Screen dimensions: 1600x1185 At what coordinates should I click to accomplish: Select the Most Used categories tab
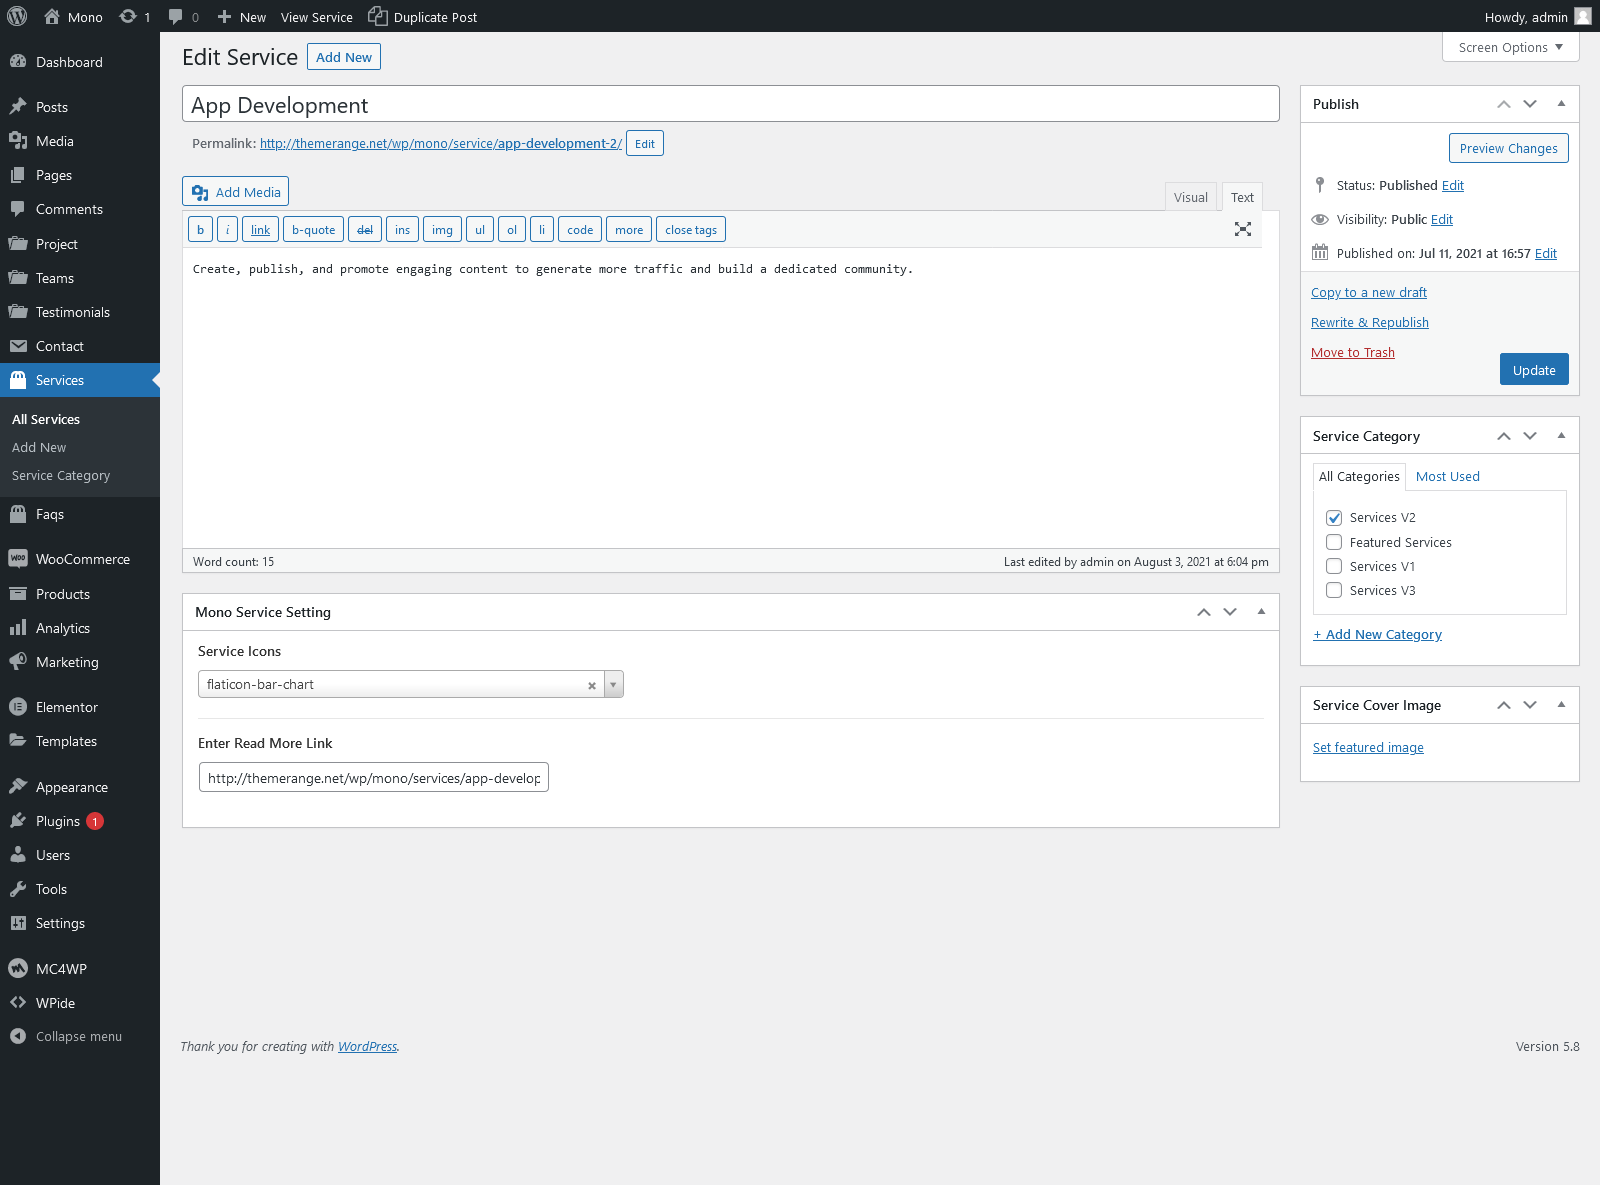(1447, 476)
